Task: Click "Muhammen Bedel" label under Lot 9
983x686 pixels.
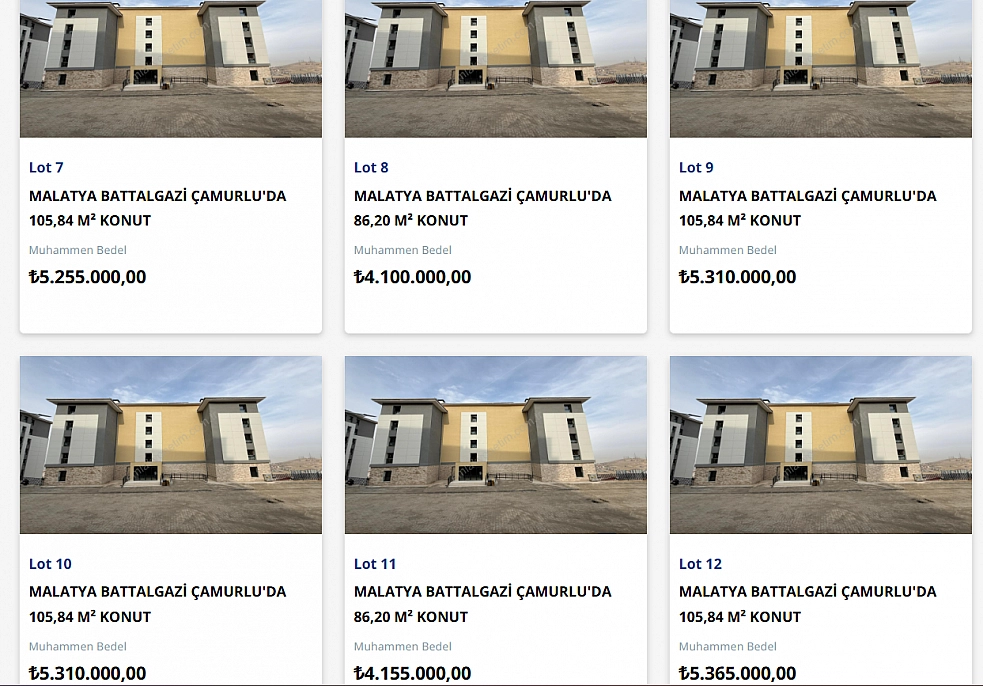Action: click(727, 250)
